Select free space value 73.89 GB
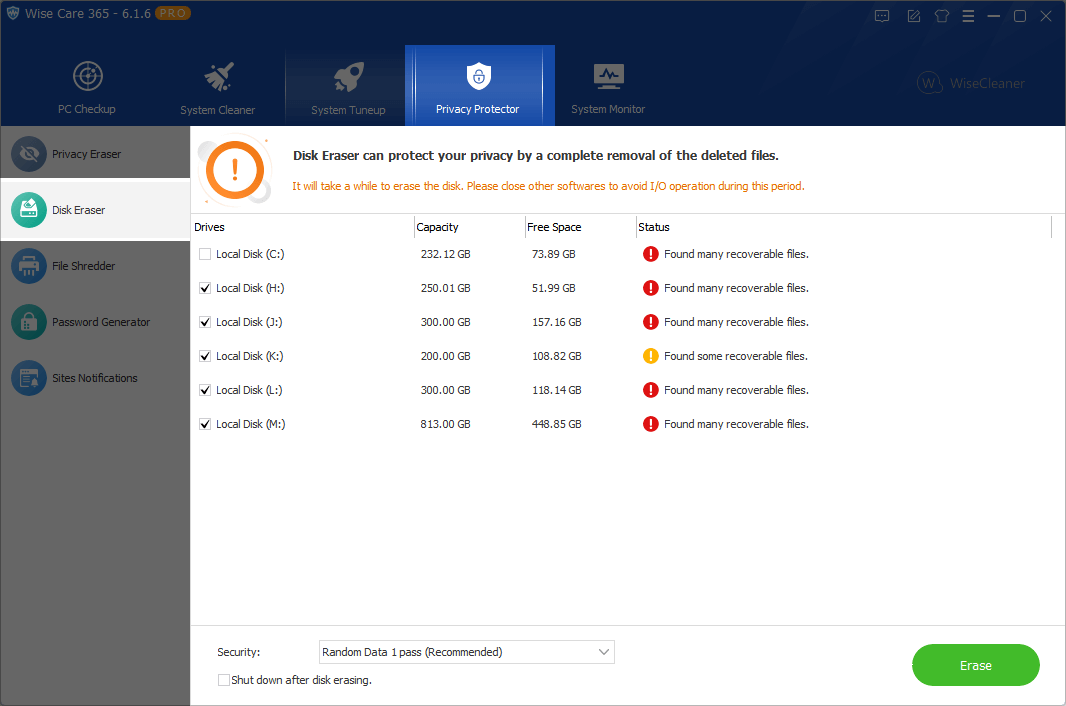The height and width of the screenshot is (706, 1066). [553, 254]
